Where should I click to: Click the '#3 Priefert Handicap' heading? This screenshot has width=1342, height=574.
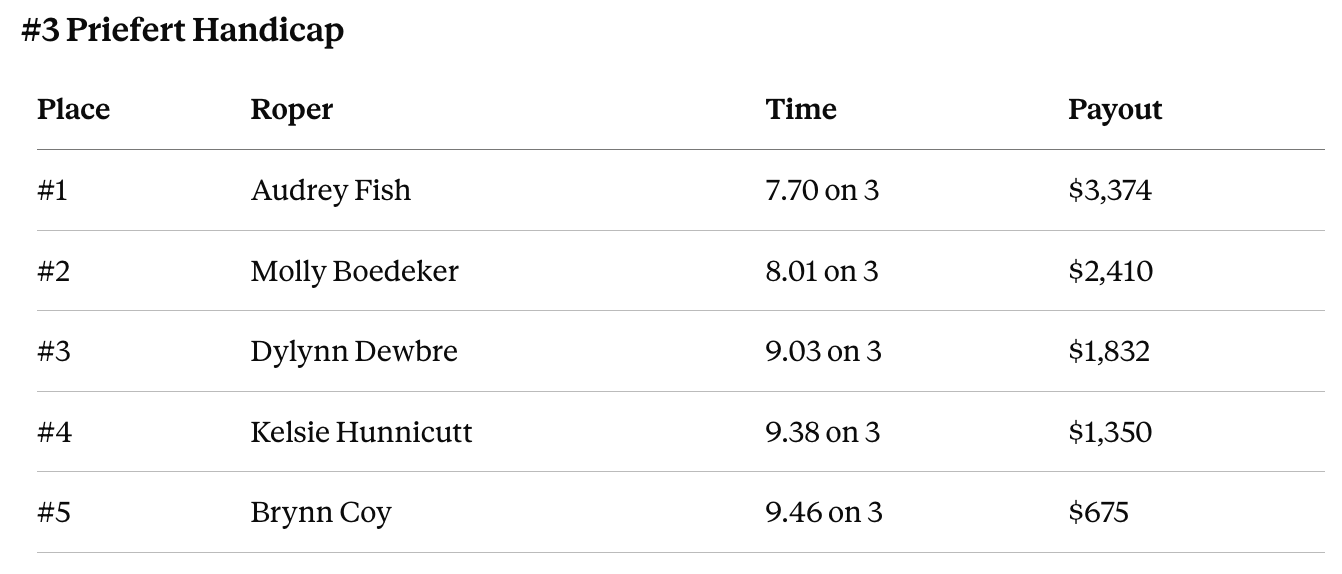tap(182, 31)
